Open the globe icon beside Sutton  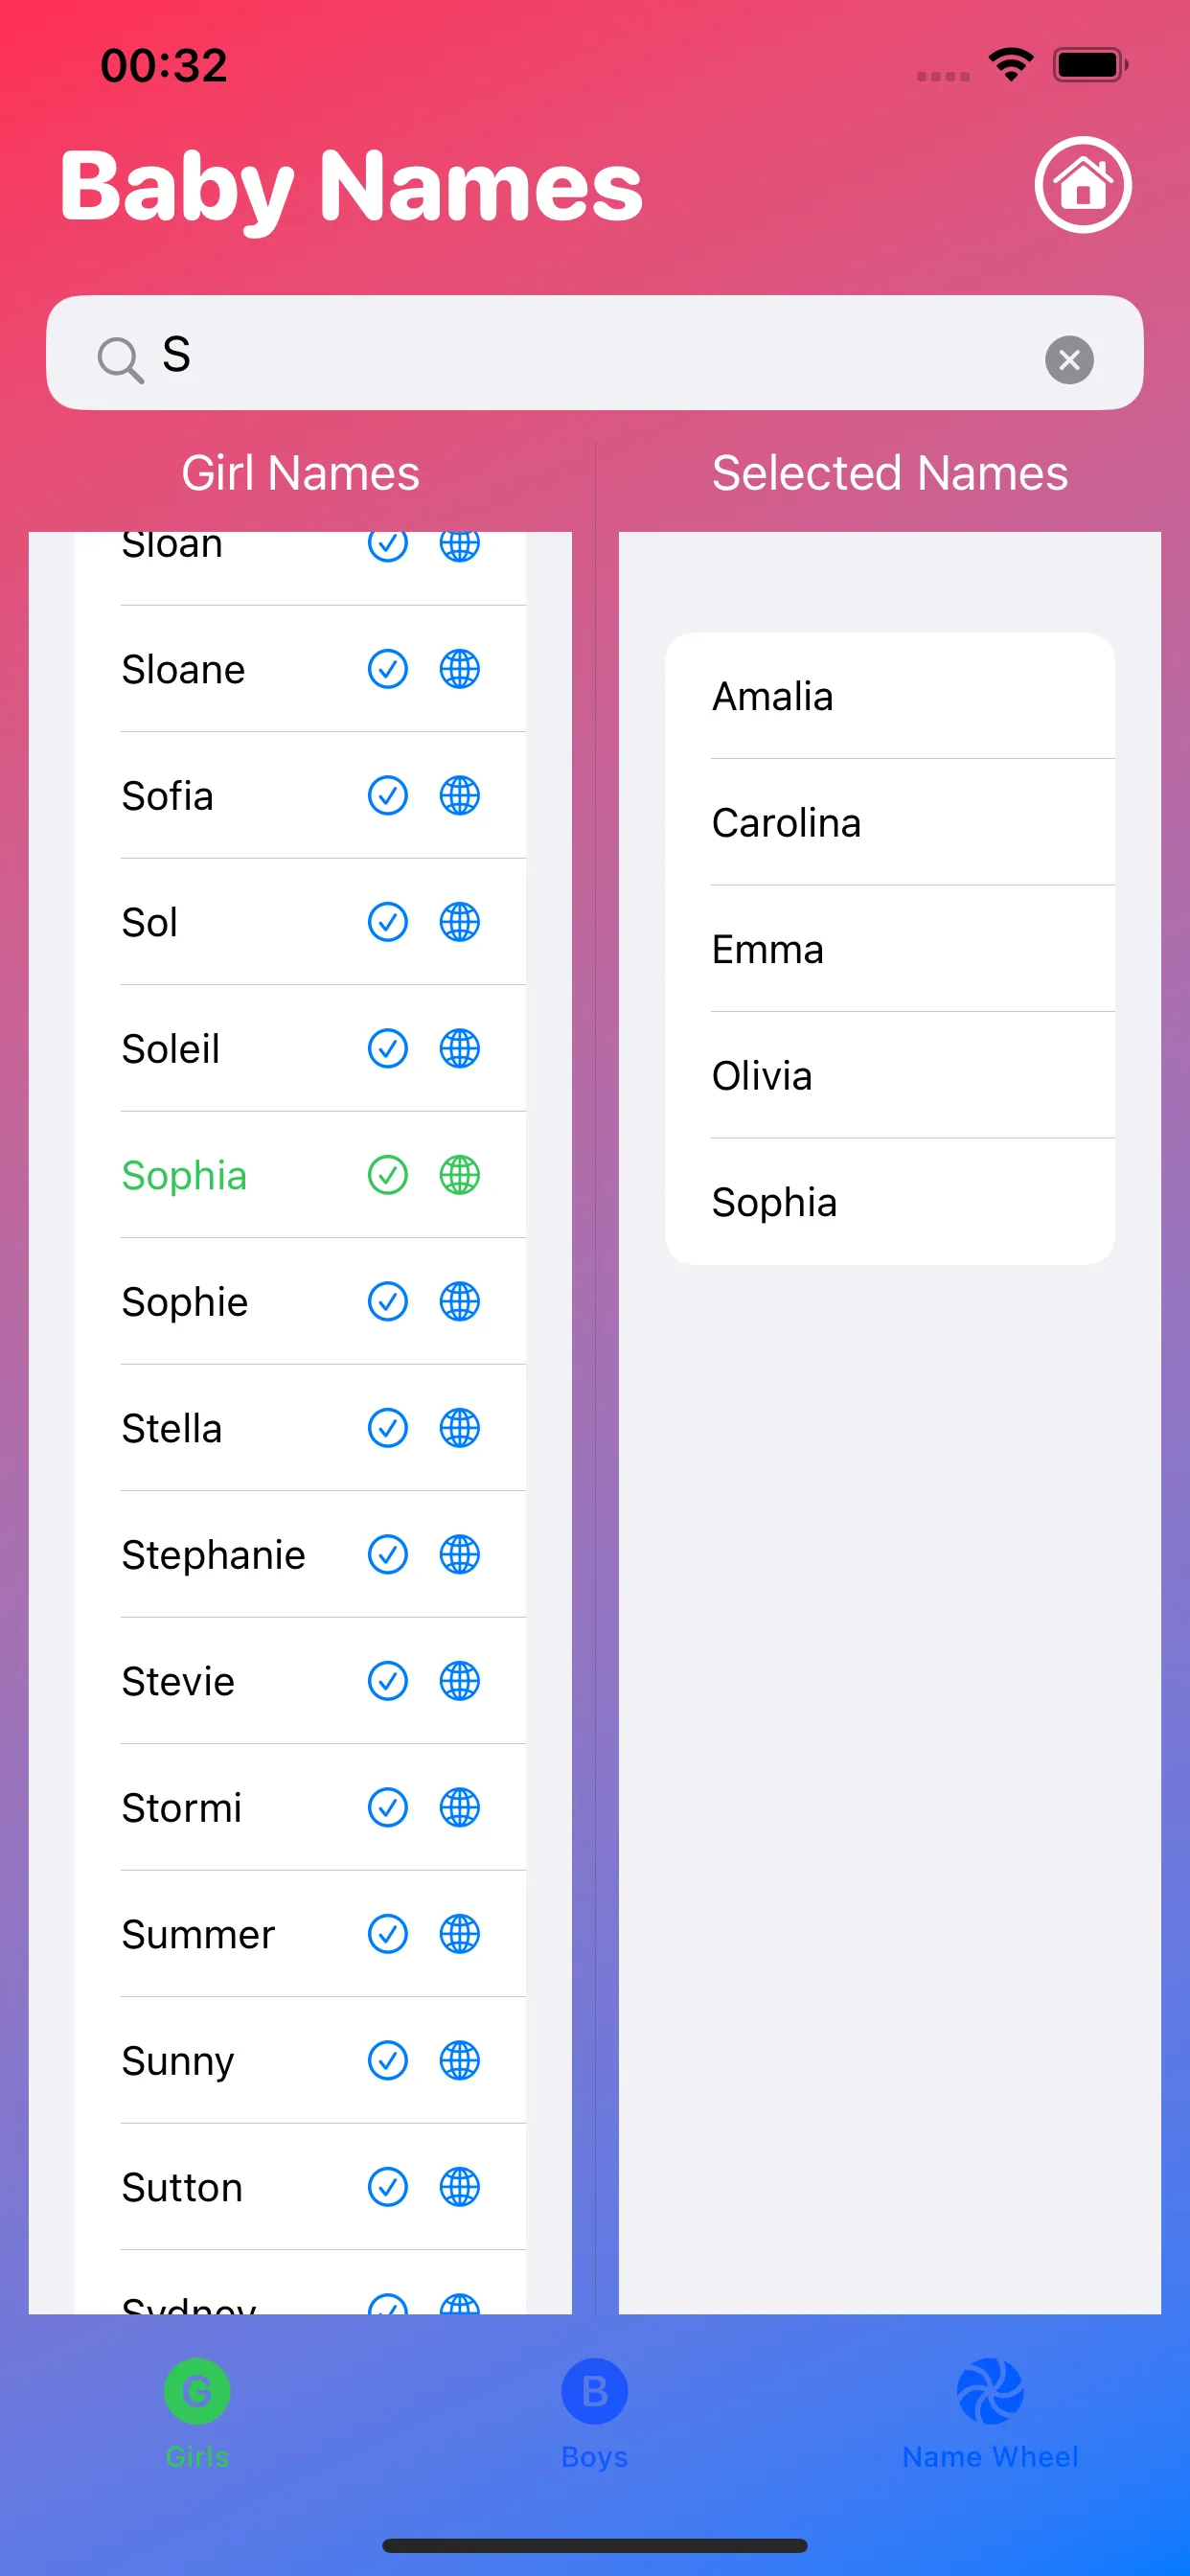tap(459, 2186)
